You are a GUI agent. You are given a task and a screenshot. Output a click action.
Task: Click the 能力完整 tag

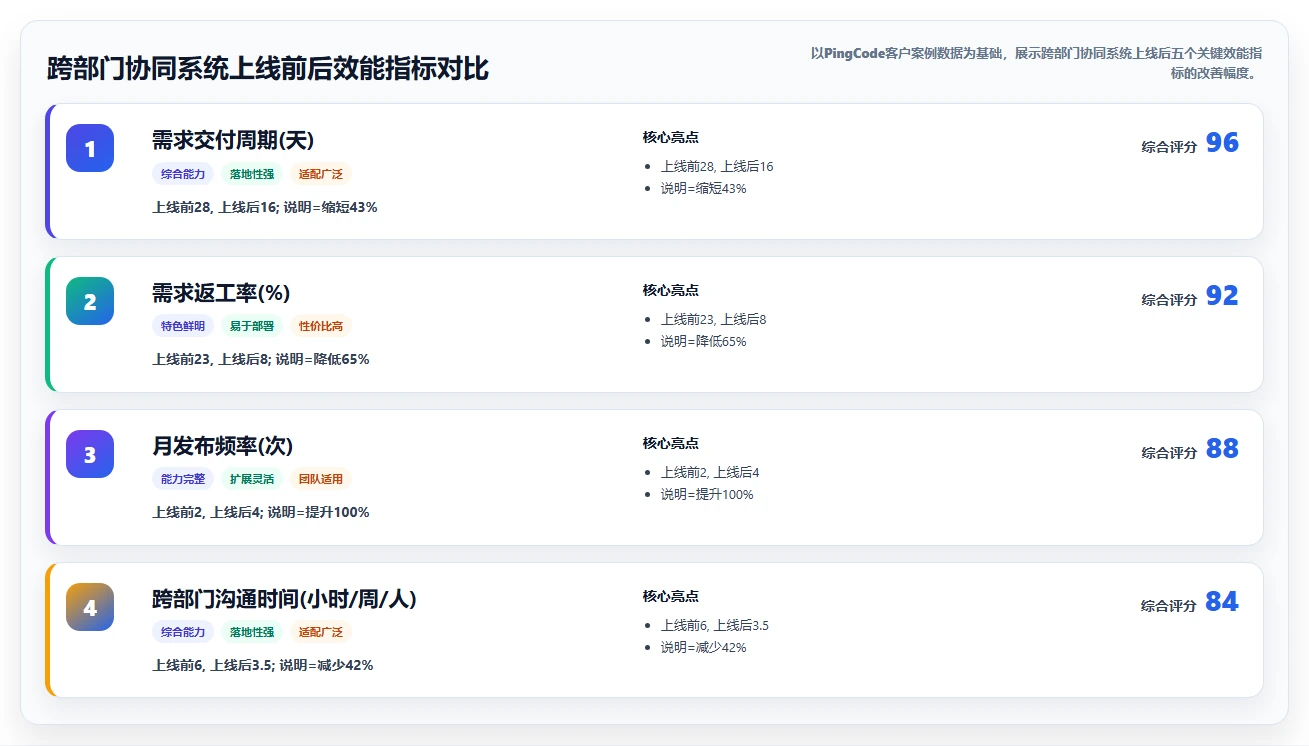tap(183, 479)
